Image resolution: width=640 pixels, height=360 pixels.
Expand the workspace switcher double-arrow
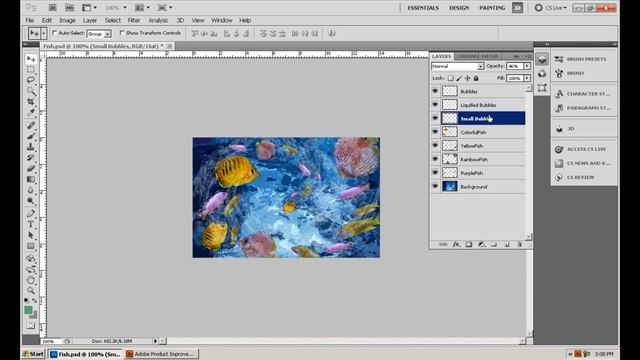(x=517, y=8)
